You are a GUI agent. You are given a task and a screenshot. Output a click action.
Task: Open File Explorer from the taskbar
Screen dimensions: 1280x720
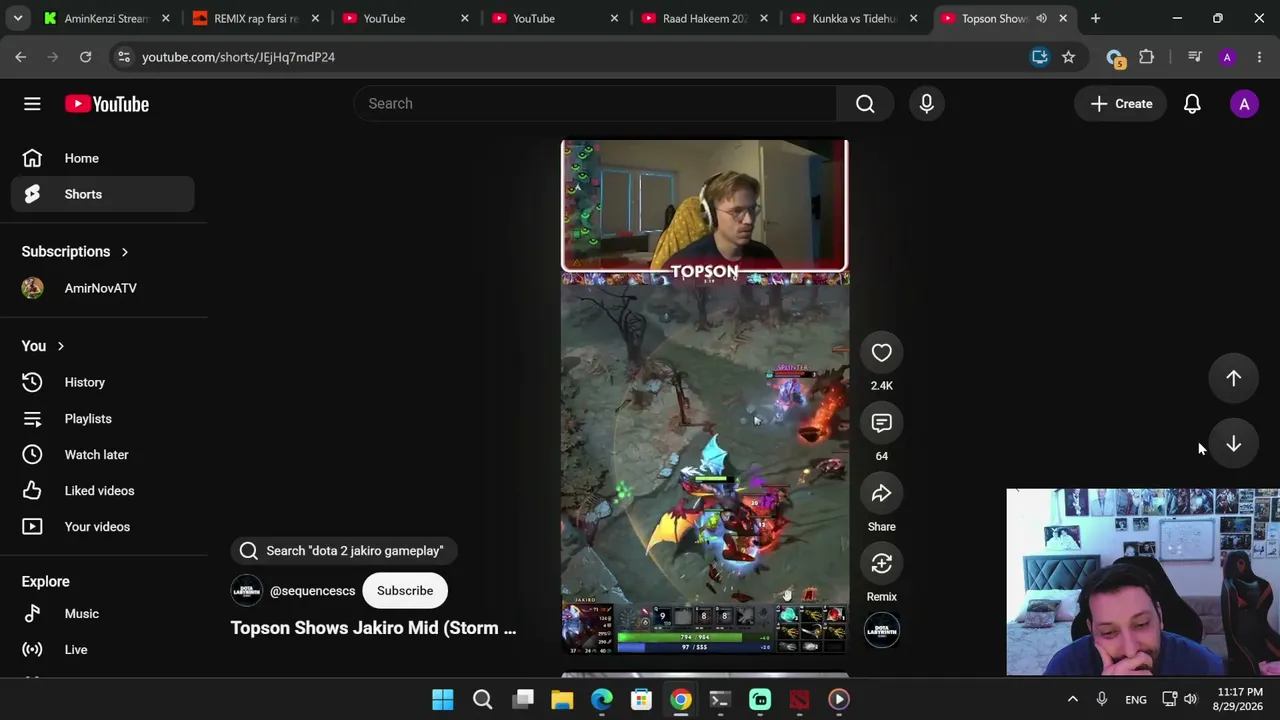[x=562, y=699]
